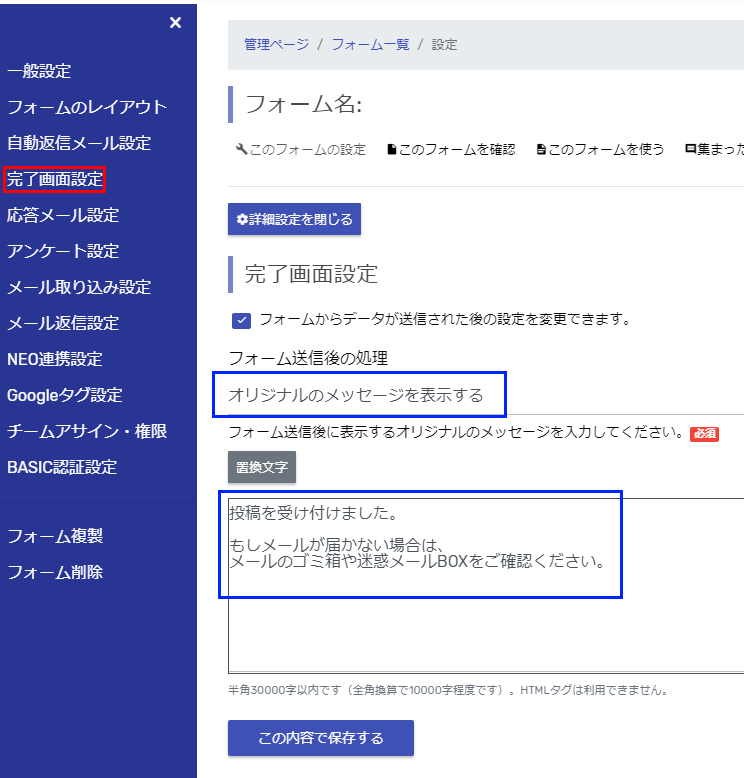Go to フォーム一覧 breadcrumb link
The width and height of the screenshot is (744, 778).
(370, 45)
